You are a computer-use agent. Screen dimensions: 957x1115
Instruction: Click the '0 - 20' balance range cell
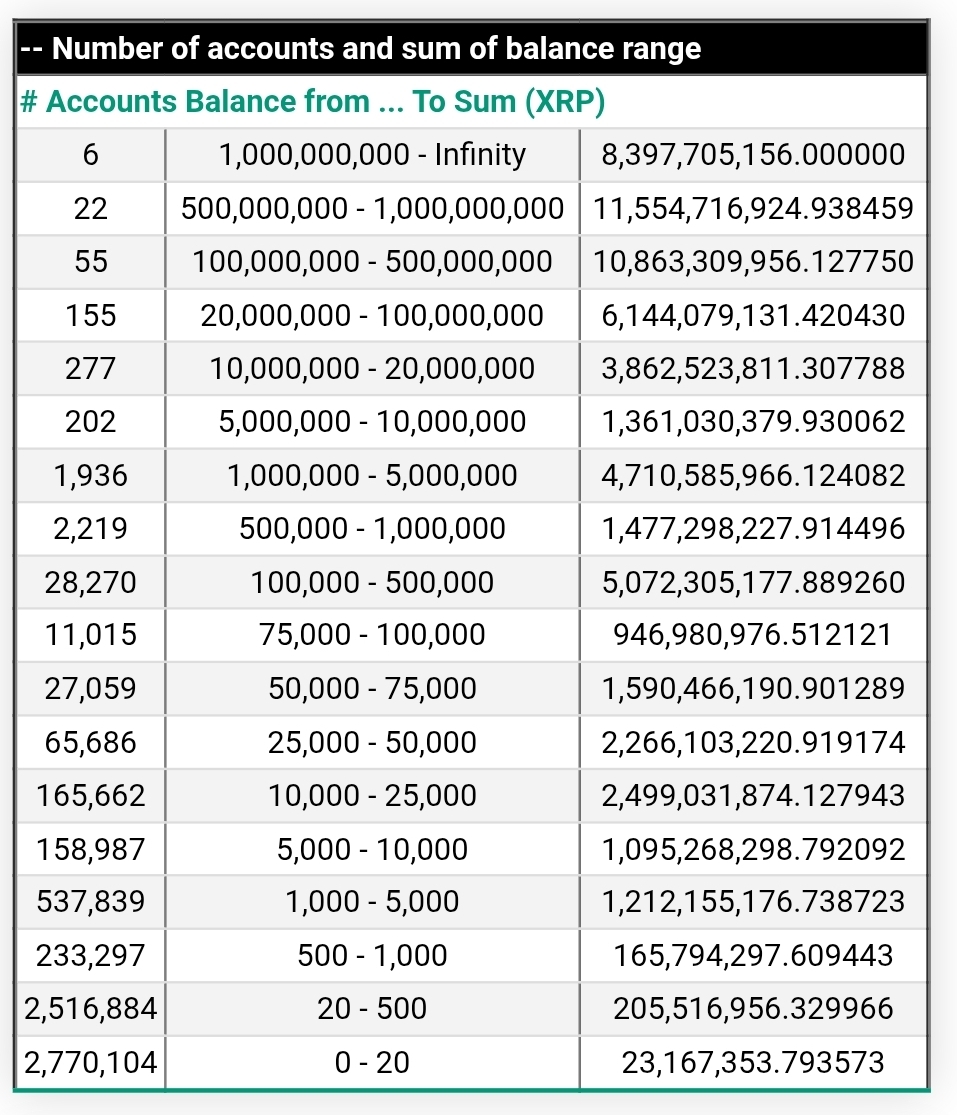pos(372,1062)
